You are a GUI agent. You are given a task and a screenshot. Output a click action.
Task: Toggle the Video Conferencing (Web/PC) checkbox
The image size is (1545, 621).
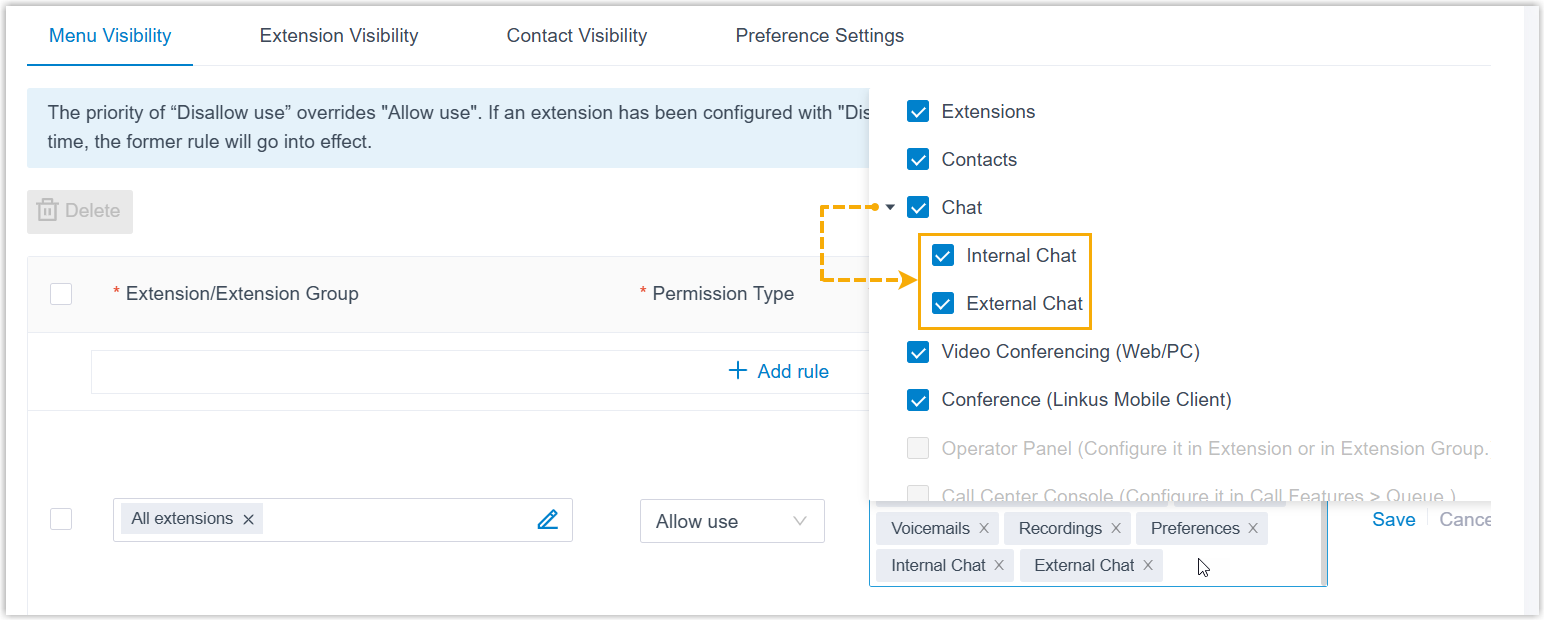point(918,352)
